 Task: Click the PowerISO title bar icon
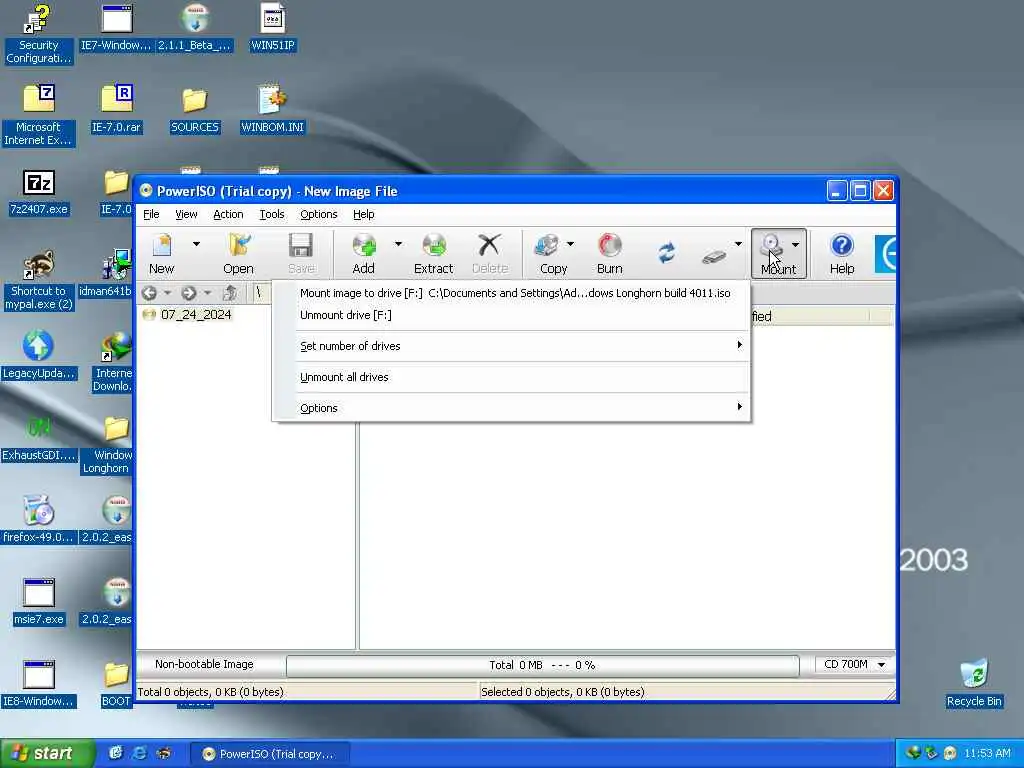(146, 191)
